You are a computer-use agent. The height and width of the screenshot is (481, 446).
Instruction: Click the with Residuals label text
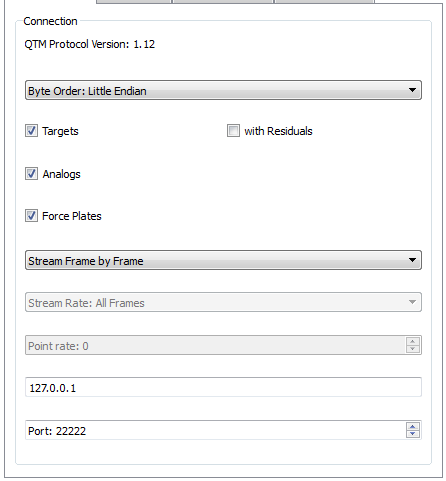coord(278,131)
